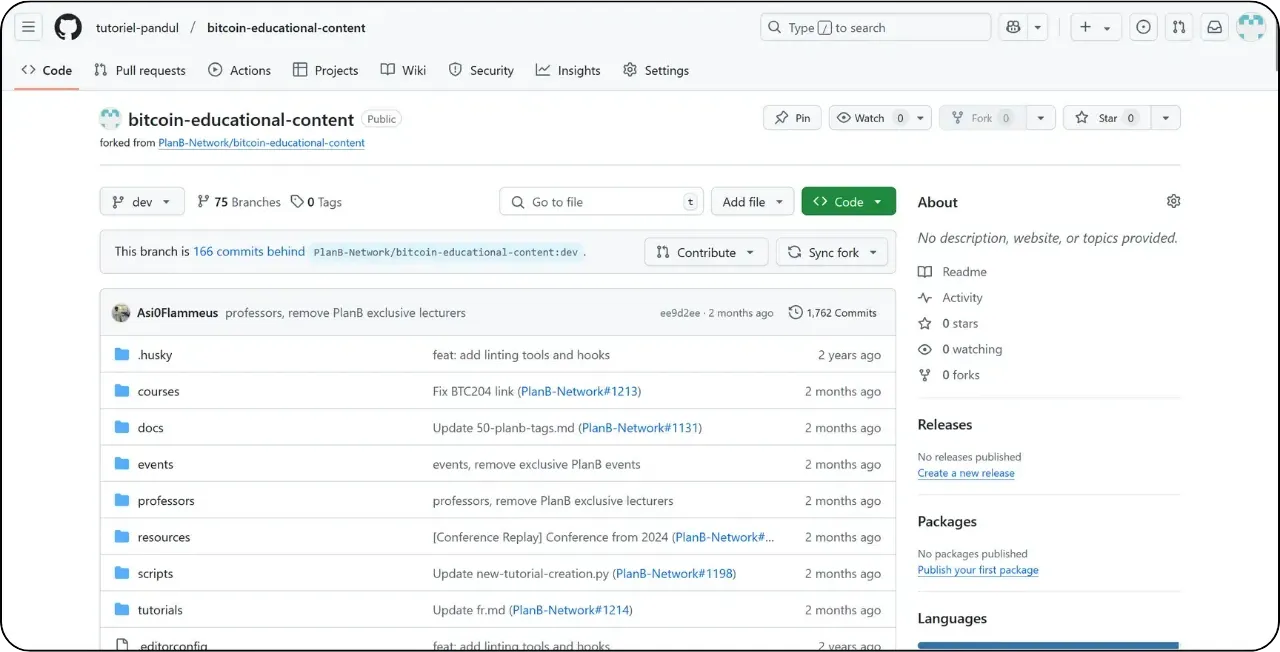This screenshot has width=1280, height=652.
Task: Pin this repository
Action: click(x=792, y=117)
